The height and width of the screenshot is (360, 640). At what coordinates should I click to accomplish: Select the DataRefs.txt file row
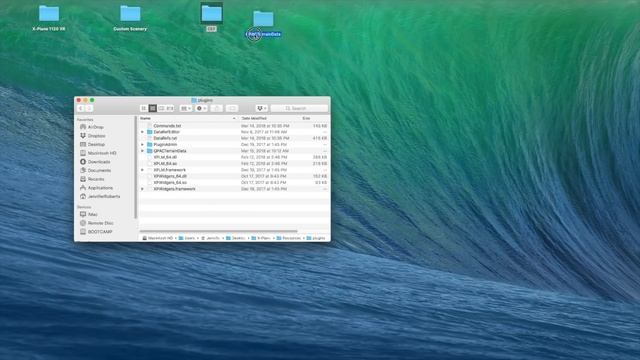(234, 138)
